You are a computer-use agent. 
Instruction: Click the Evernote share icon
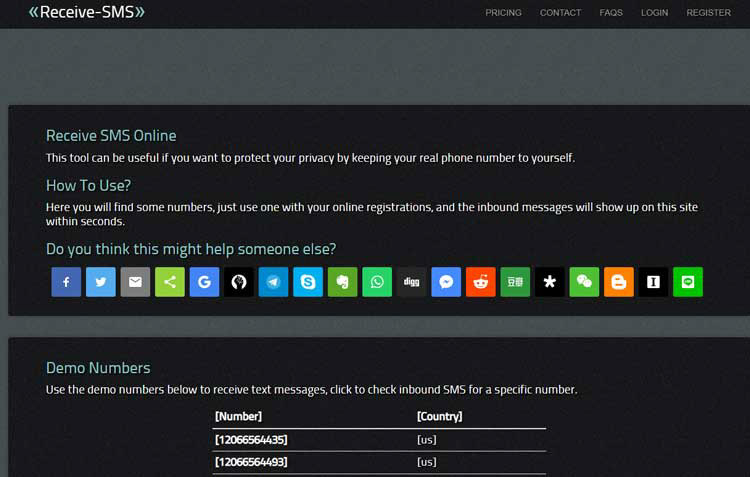tap(342, 282)
